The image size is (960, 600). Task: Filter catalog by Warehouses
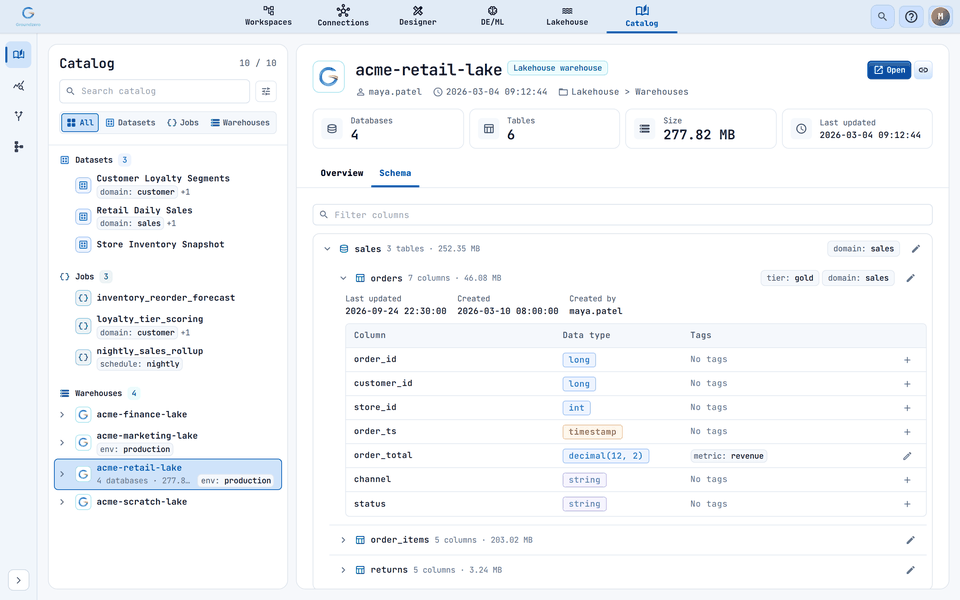240,122
